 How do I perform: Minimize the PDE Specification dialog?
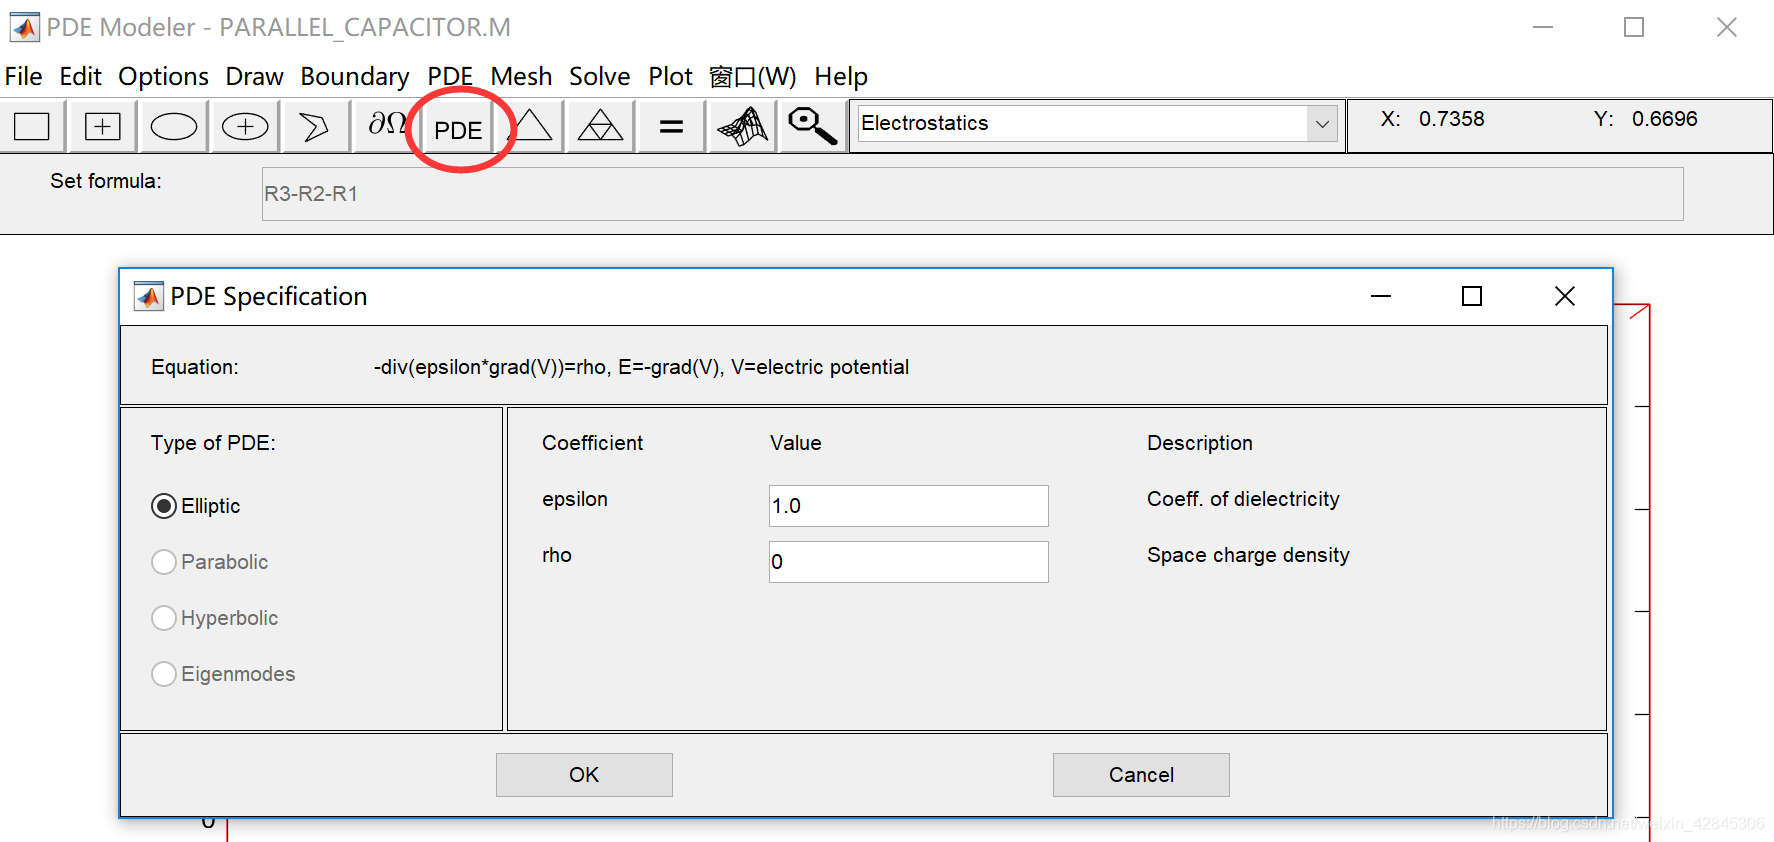pos(1381,296)
